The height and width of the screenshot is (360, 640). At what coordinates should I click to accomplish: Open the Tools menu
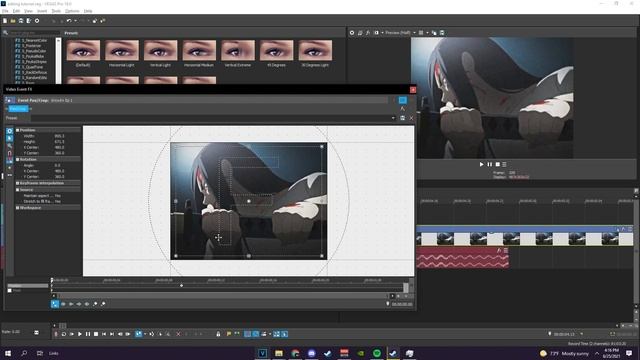56,11
